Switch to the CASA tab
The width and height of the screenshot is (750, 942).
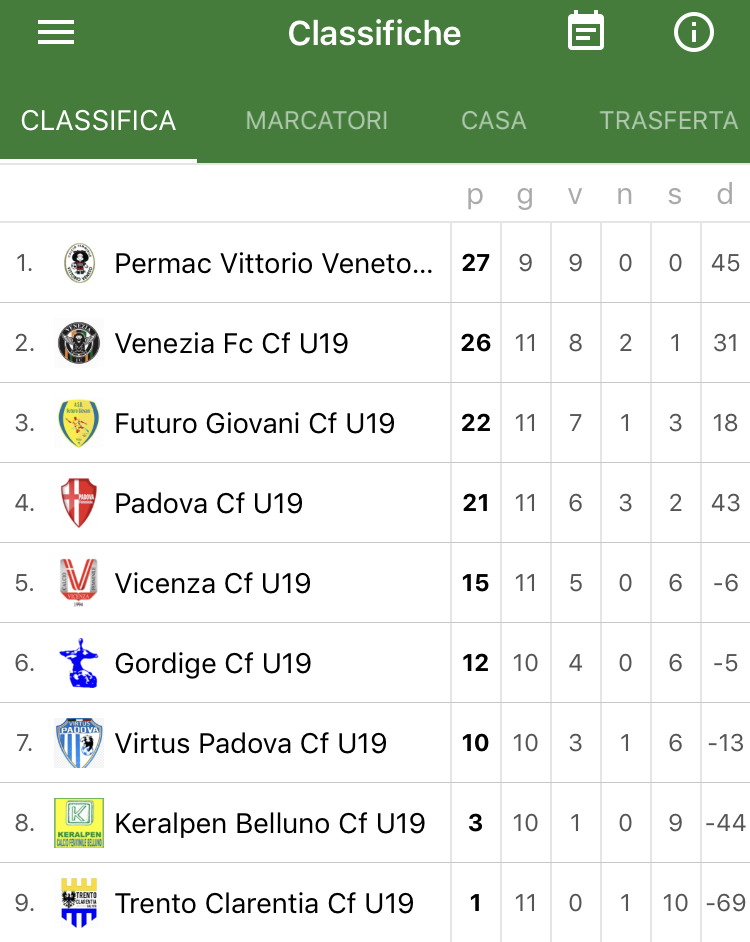pos(493,121)
